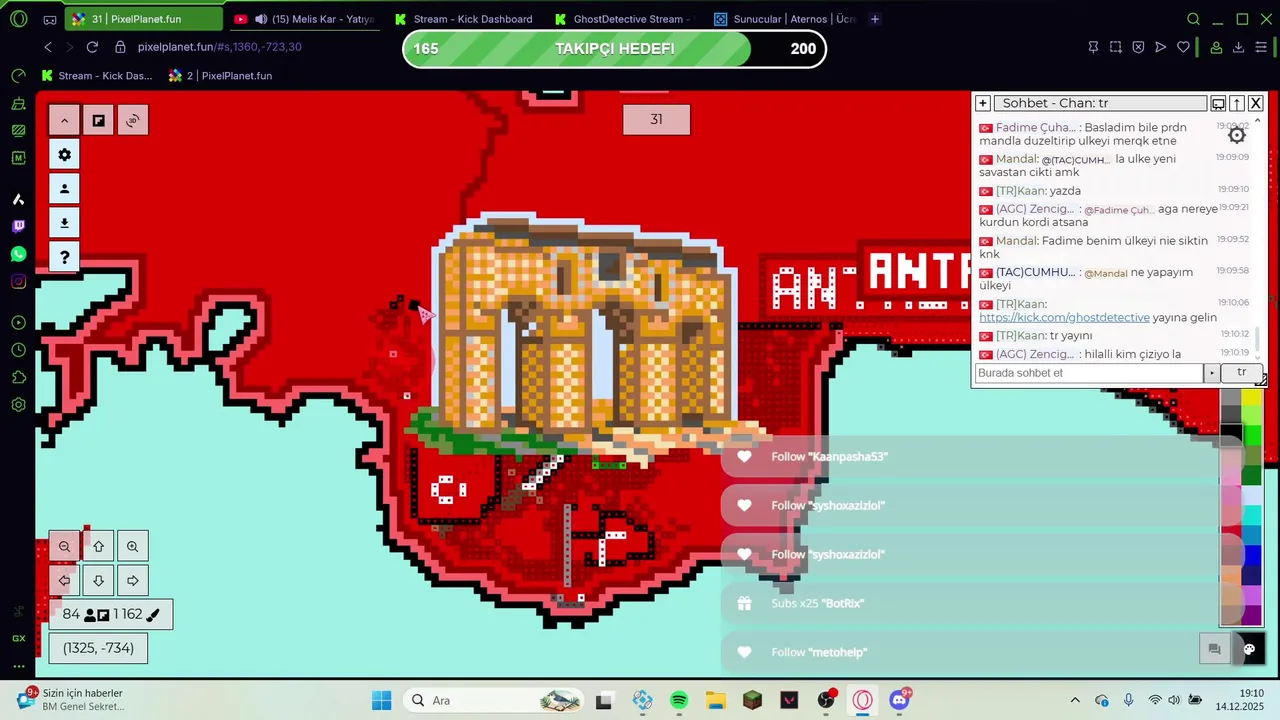1280x720 pixels.
Task: Collapse the PixelPlanet menu with the up-chevron button
Action: (64, 121)
